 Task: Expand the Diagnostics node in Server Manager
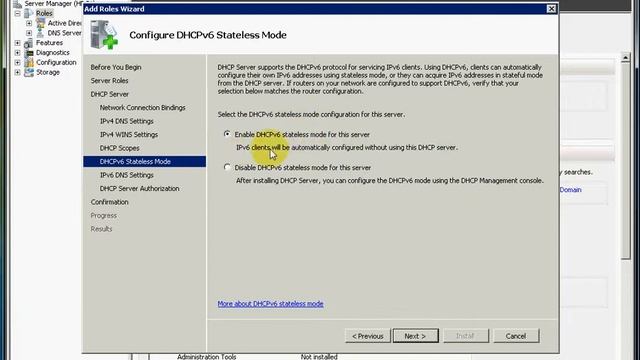[18, 52]
